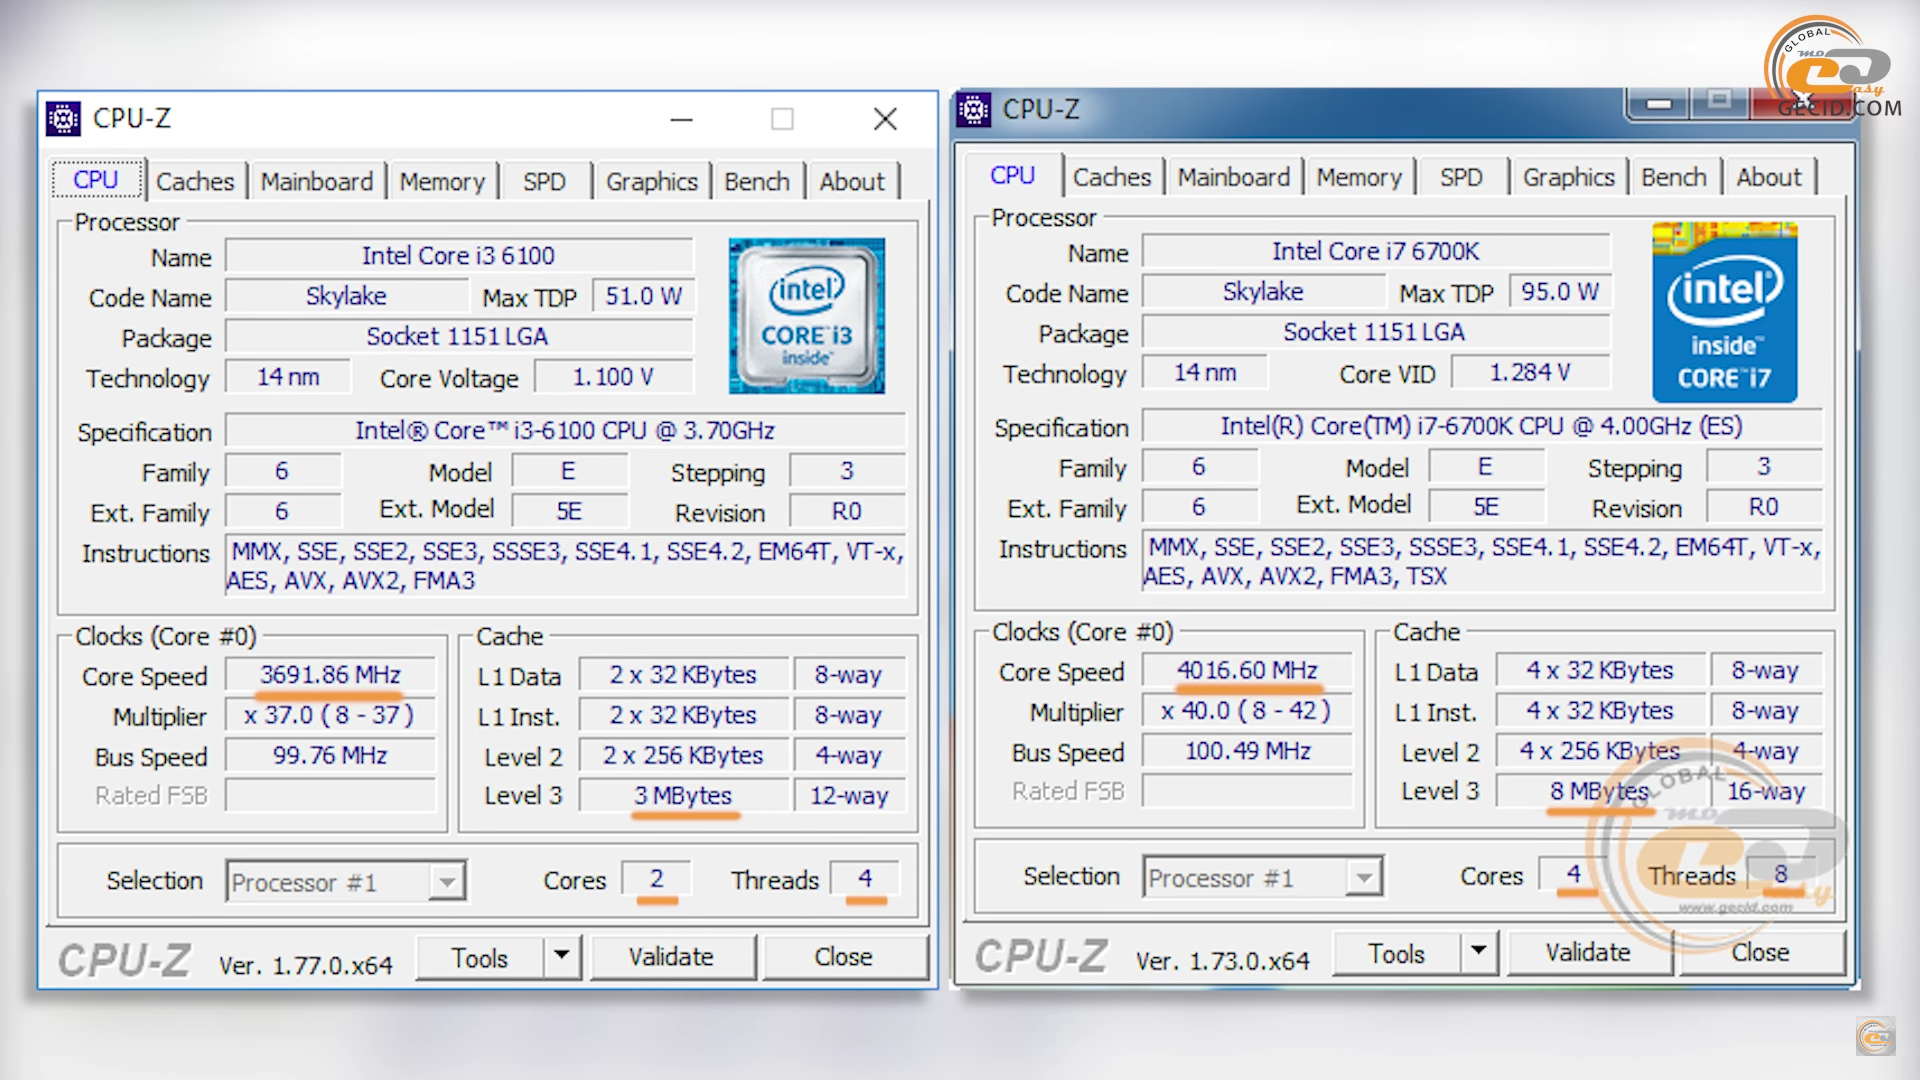Select the CPU tab in left window
The height and width of the screenshot is (1080, 1920).
(x=95, y=179)
